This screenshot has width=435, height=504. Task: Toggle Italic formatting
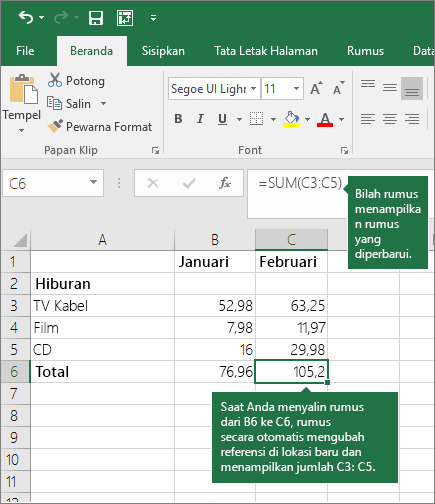(200, 119)
